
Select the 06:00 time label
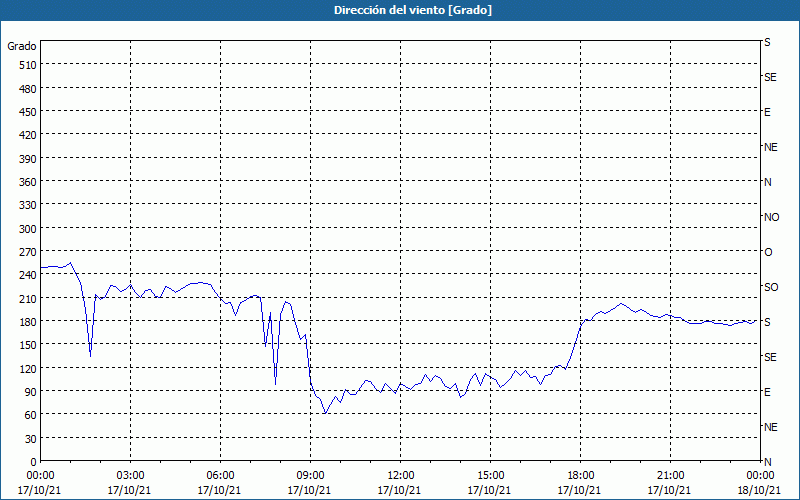click(220, 476)
